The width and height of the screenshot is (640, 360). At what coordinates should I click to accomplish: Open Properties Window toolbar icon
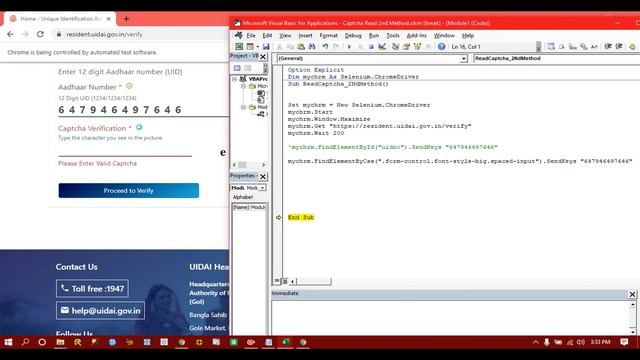click(x=407, y=47)
